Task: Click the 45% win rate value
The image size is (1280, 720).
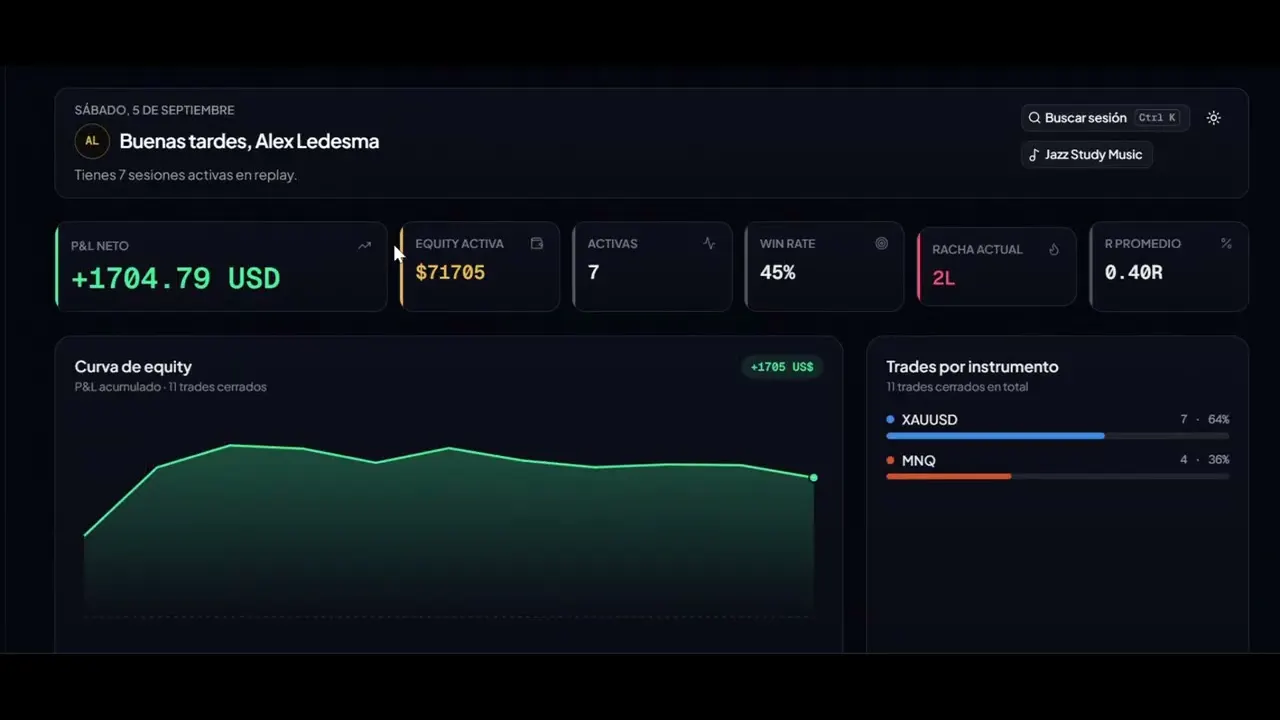Action: [x=777, y=272]
